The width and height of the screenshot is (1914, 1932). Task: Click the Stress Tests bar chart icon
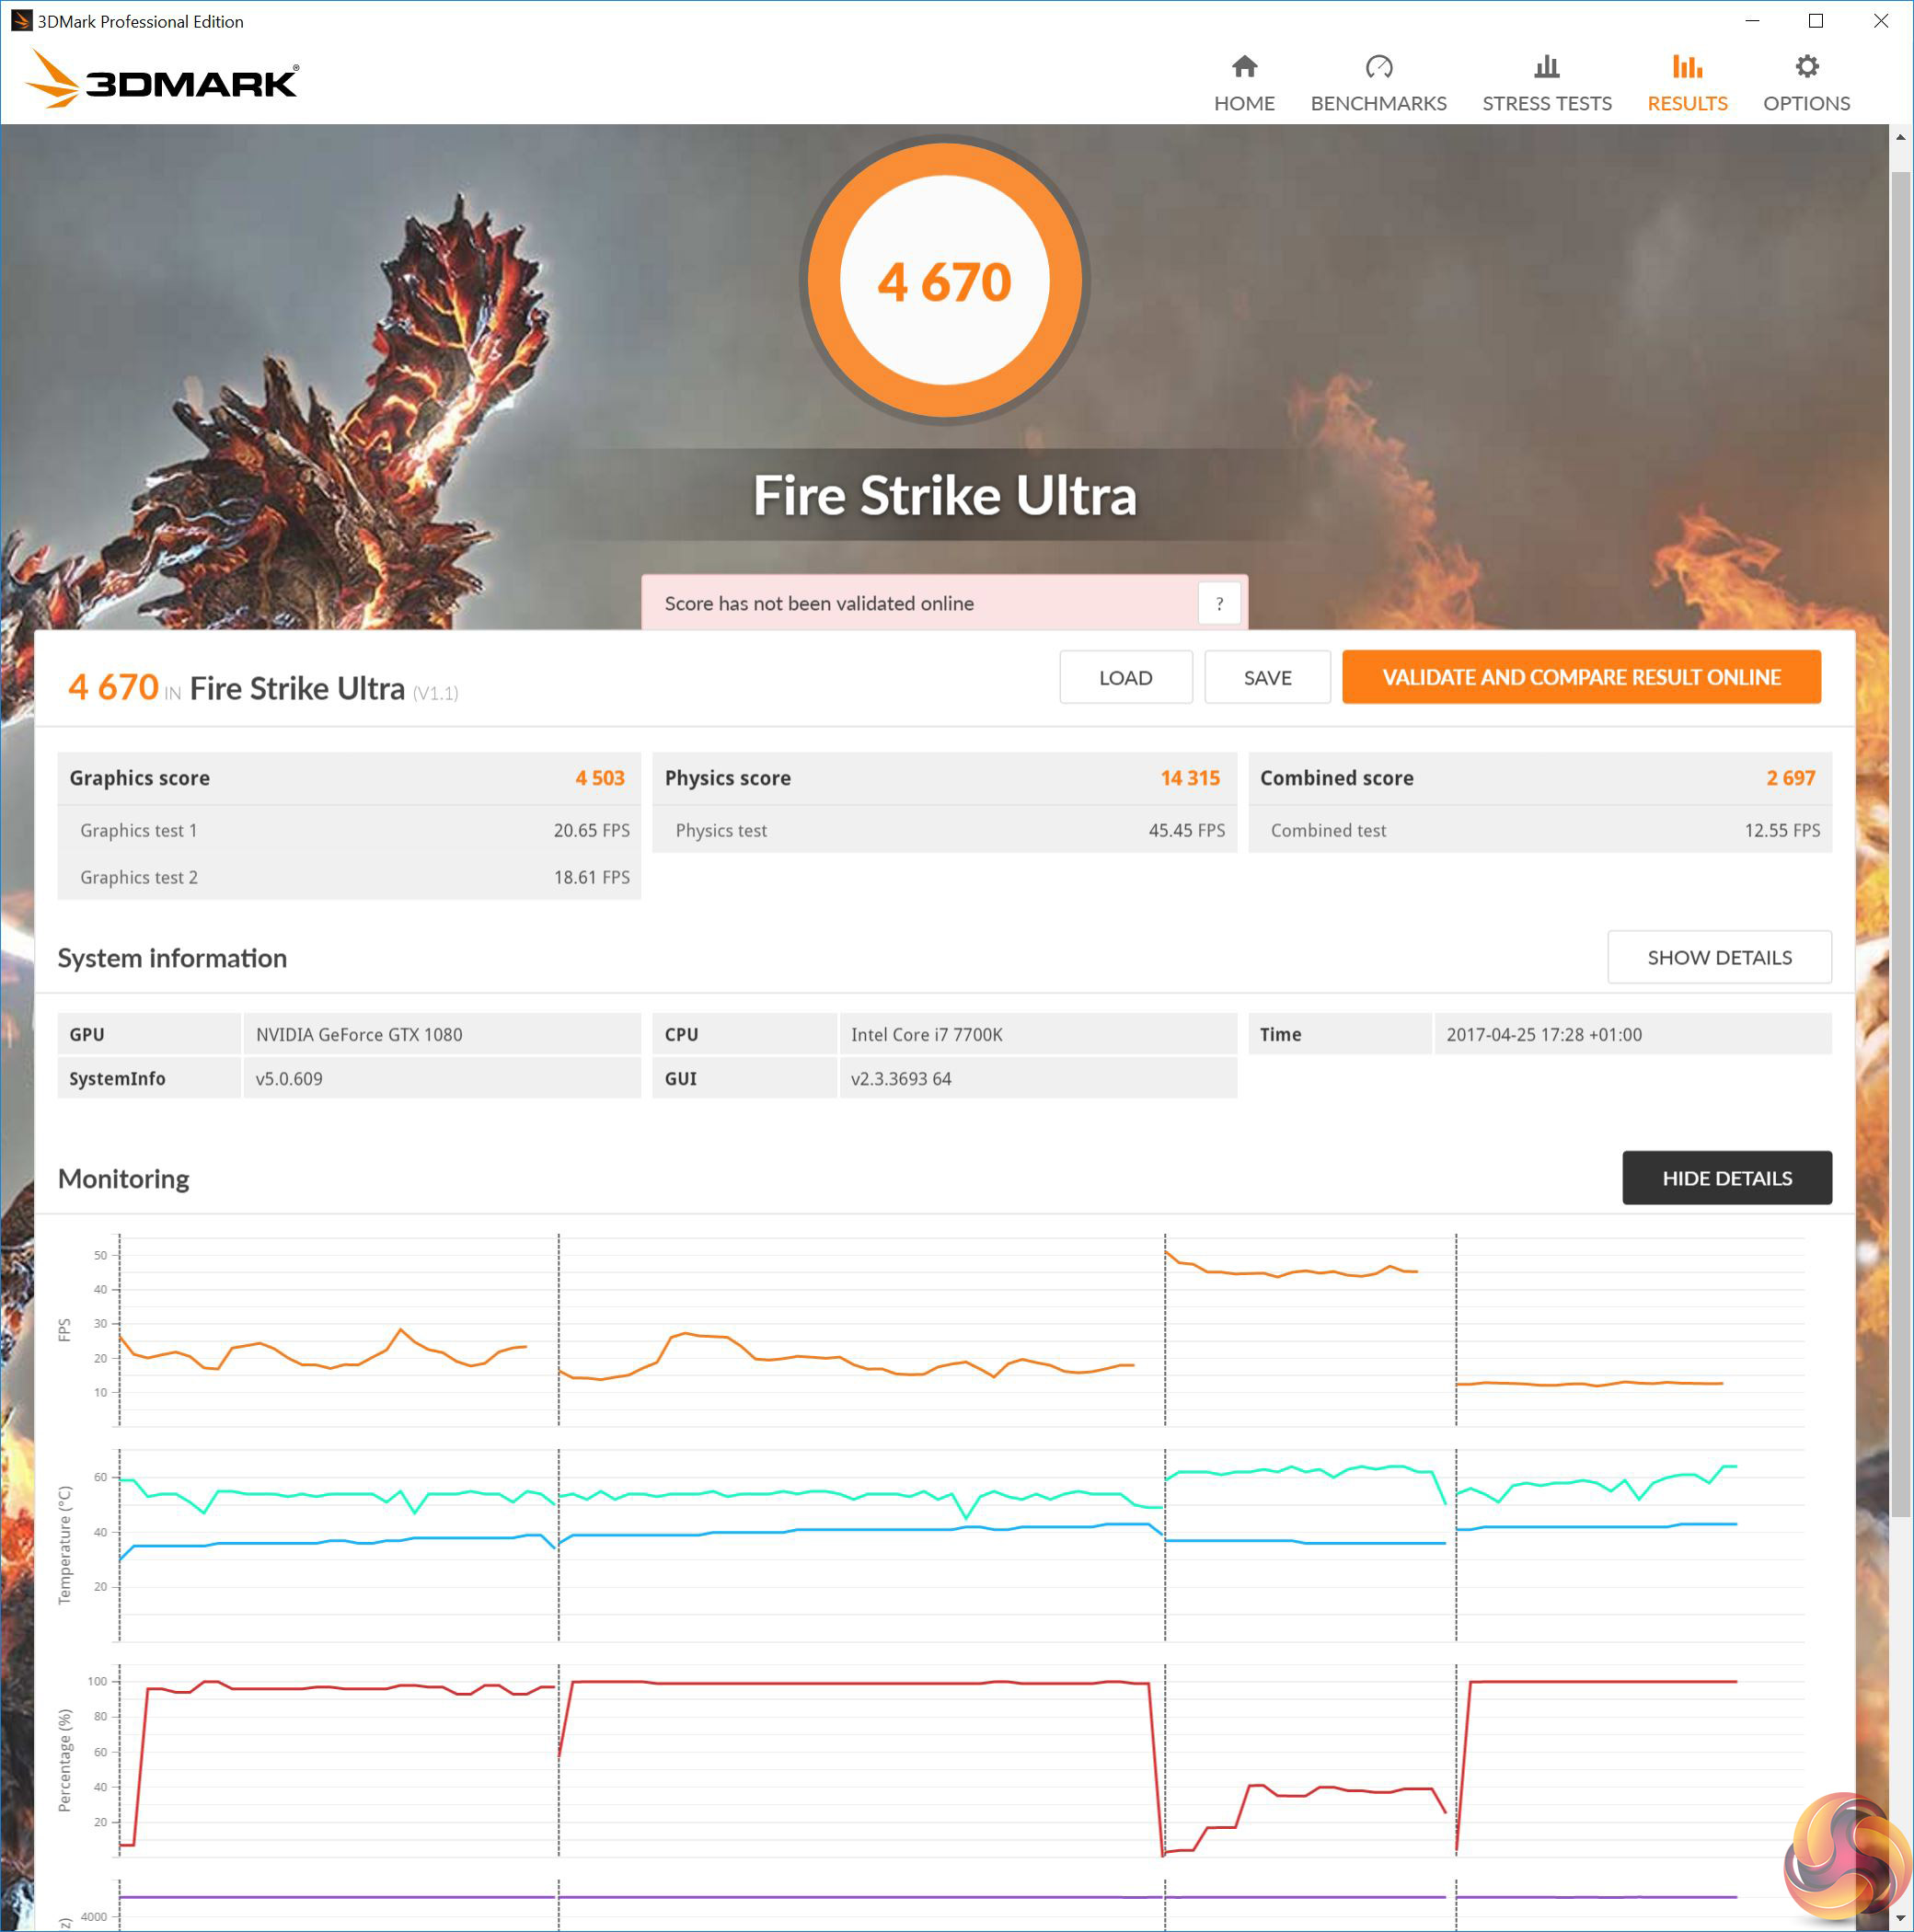point(1546,67)
